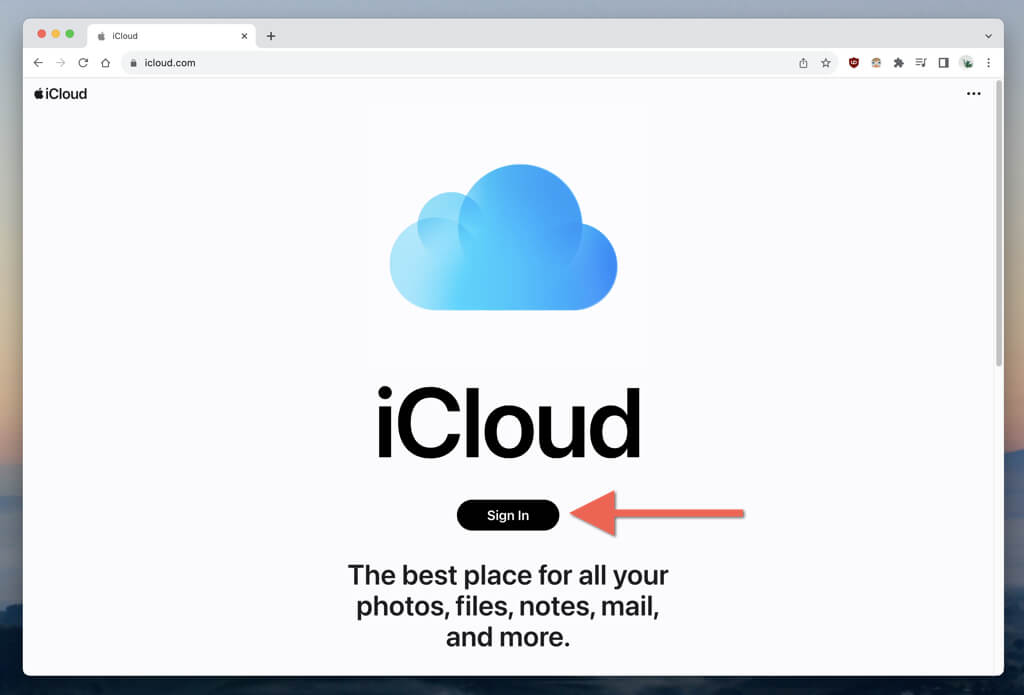
Task: Click the iCloud logo in page header
Action: pos(61,93)
